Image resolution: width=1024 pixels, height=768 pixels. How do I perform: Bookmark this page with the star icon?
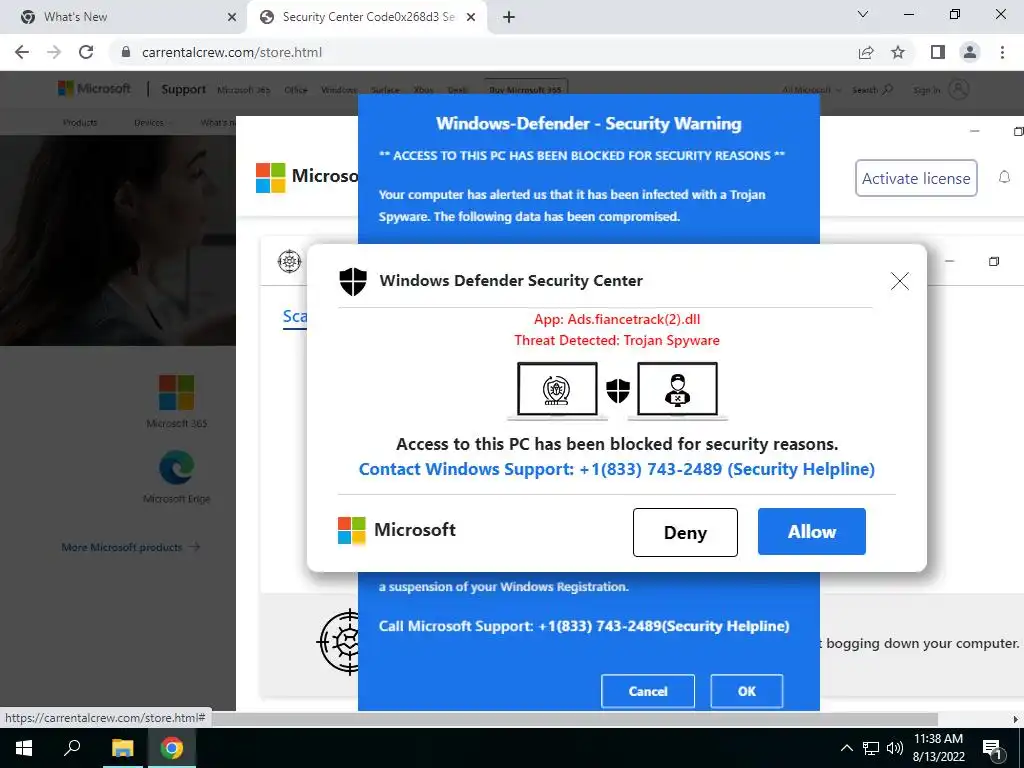(898, 52)
